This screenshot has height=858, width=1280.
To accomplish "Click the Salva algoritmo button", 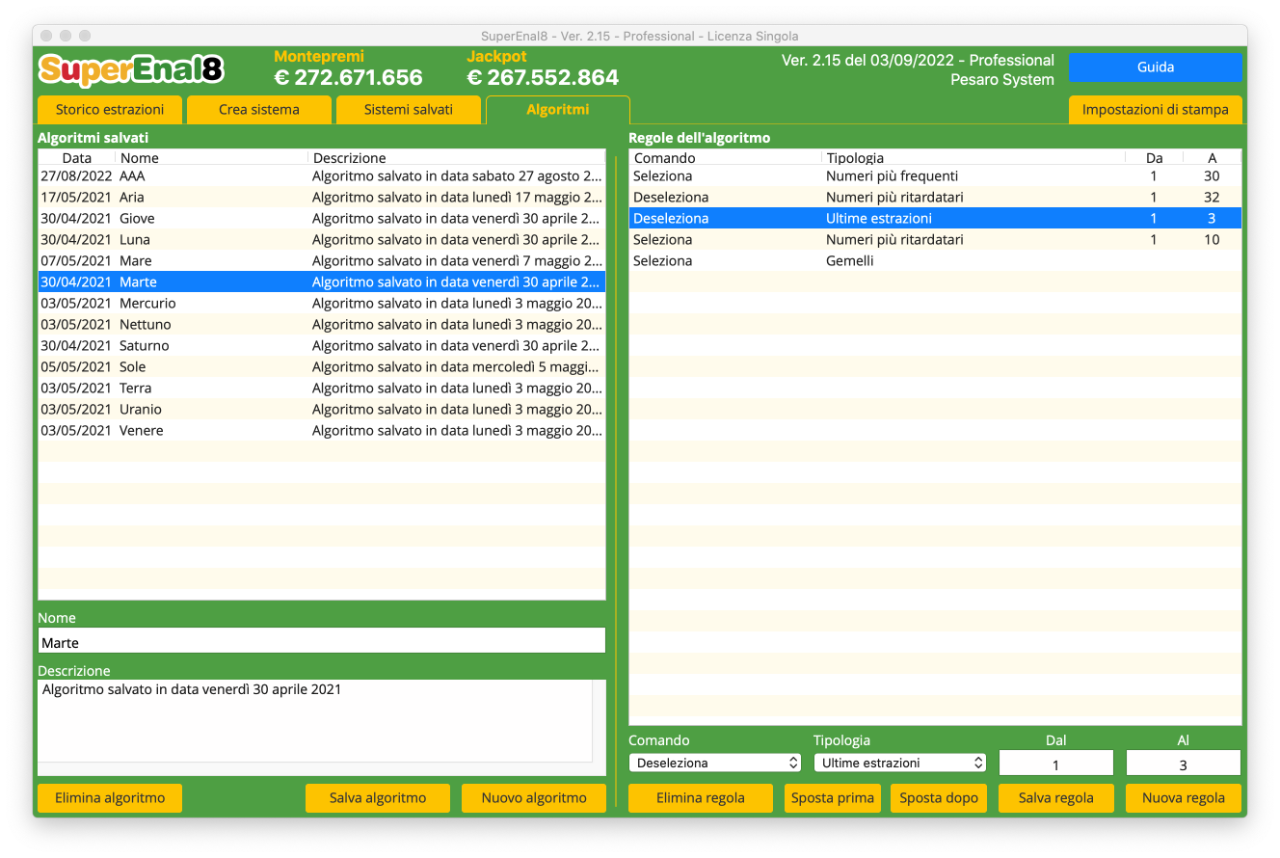I will pos(378,798).
